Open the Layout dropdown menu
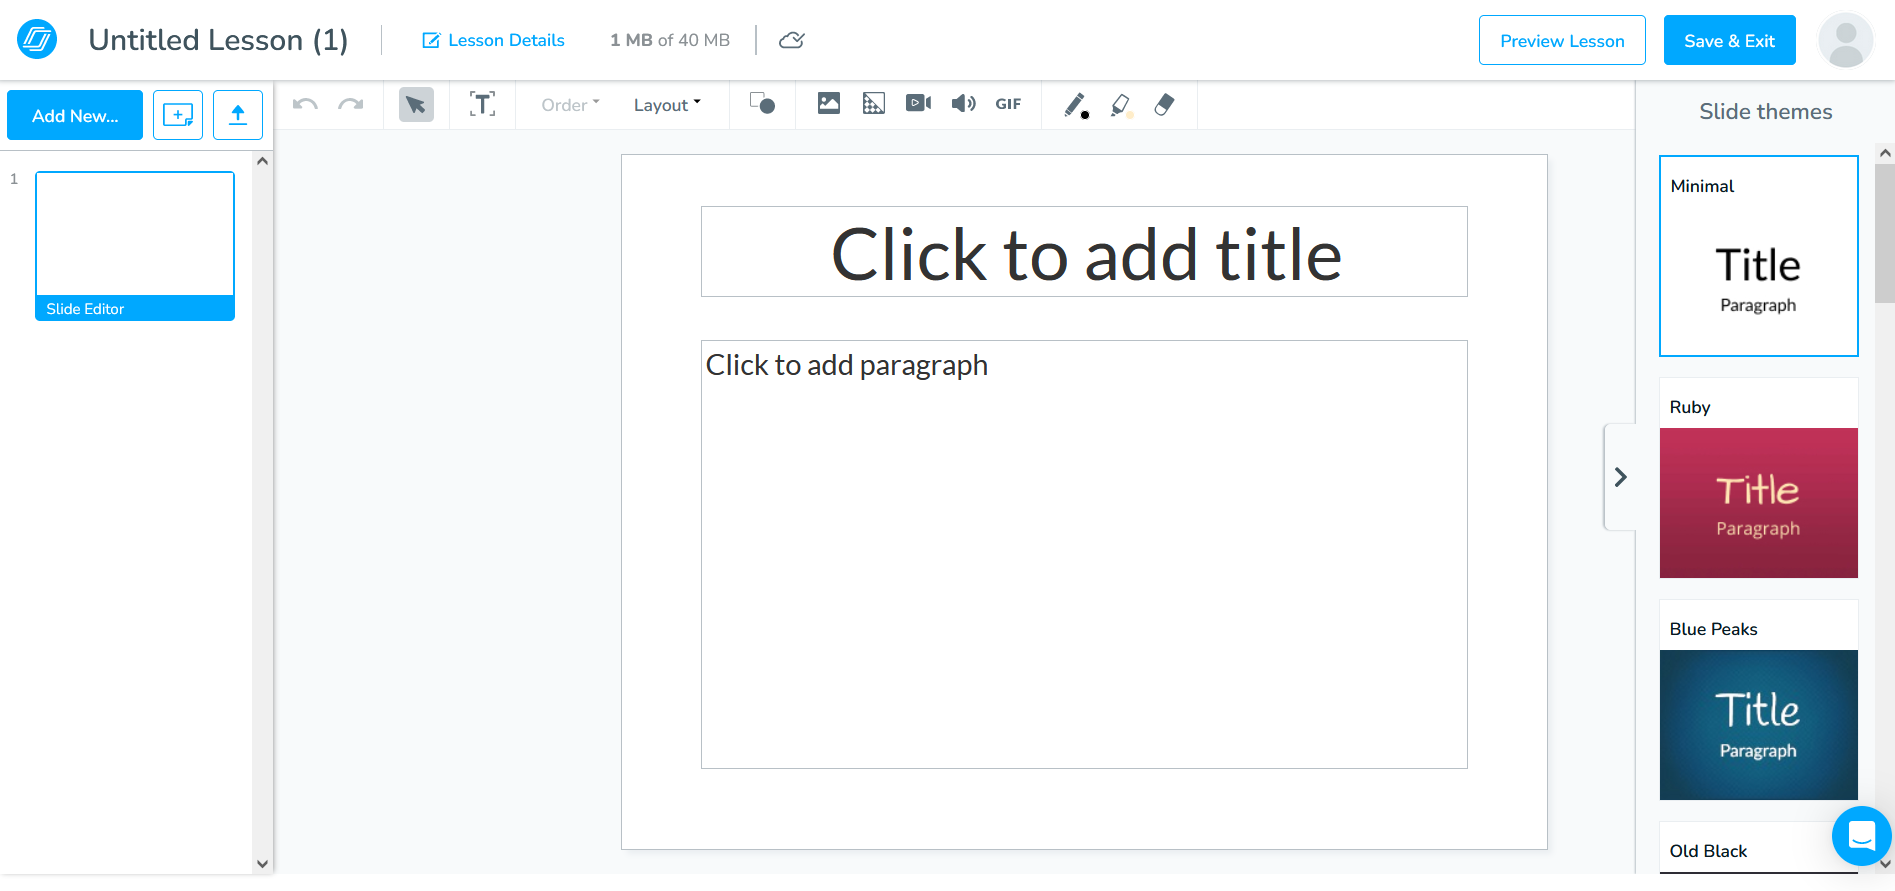The width and height of the screenshot is (1895, 891). pyautogui.click(x=667, y=105)
